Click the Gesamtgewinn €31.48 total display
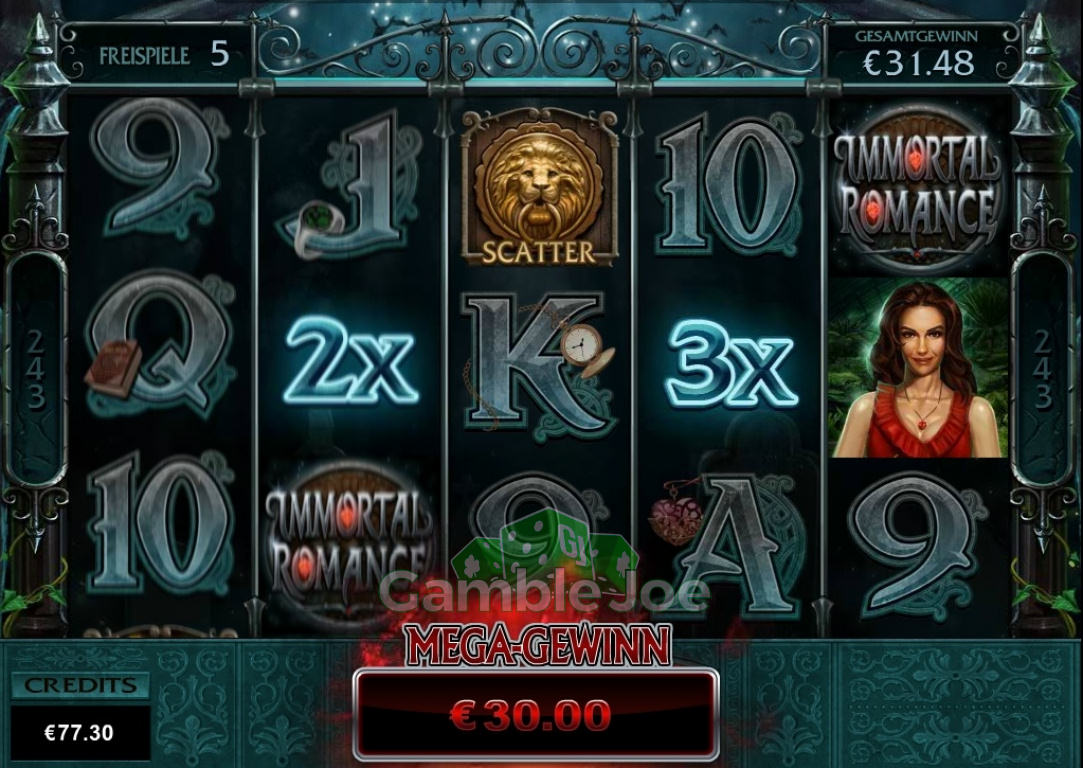The width and height of the screenshot is (1083, 768). click(x=917, y=54)
